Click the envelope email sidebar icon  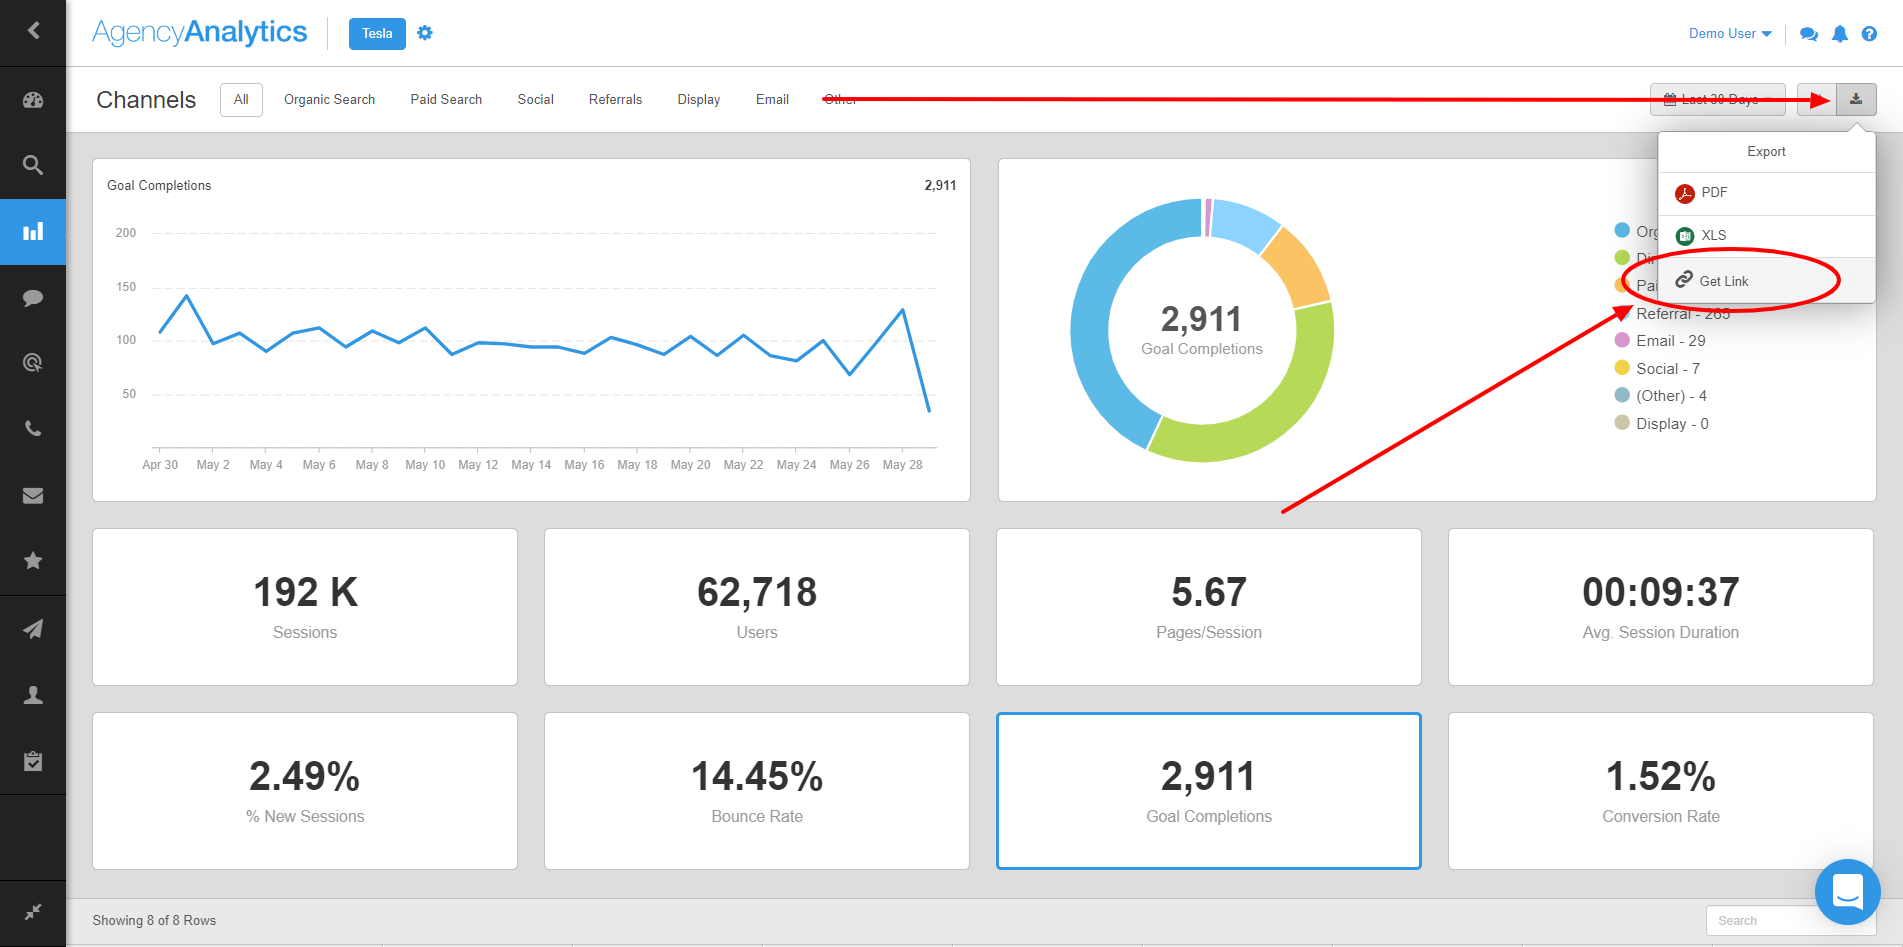pos(33,496)
